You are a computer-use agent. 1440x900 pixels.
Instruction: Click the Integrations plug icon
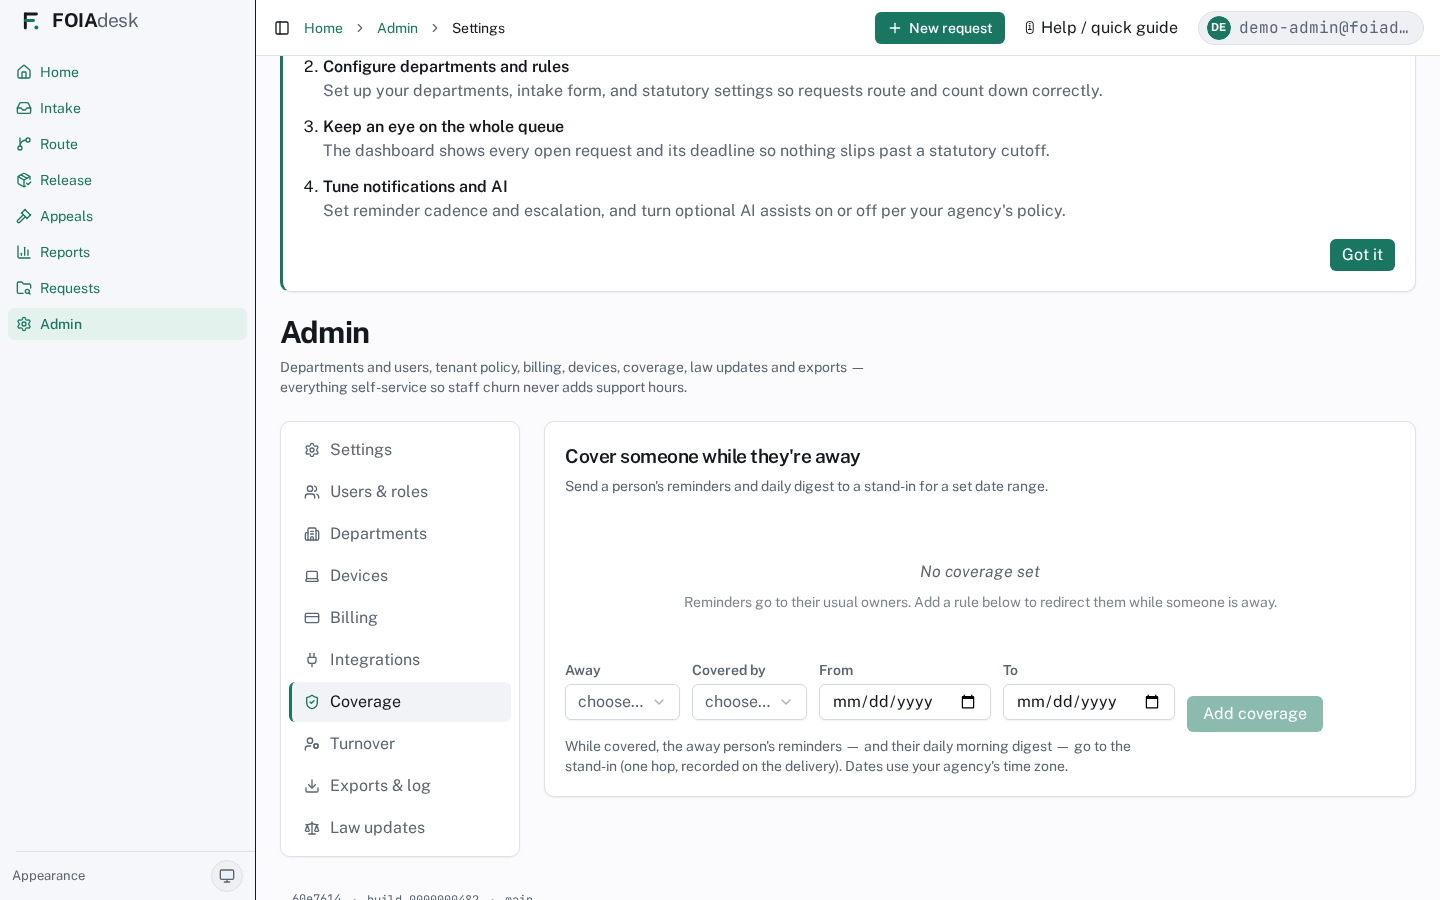coord(312,660)
